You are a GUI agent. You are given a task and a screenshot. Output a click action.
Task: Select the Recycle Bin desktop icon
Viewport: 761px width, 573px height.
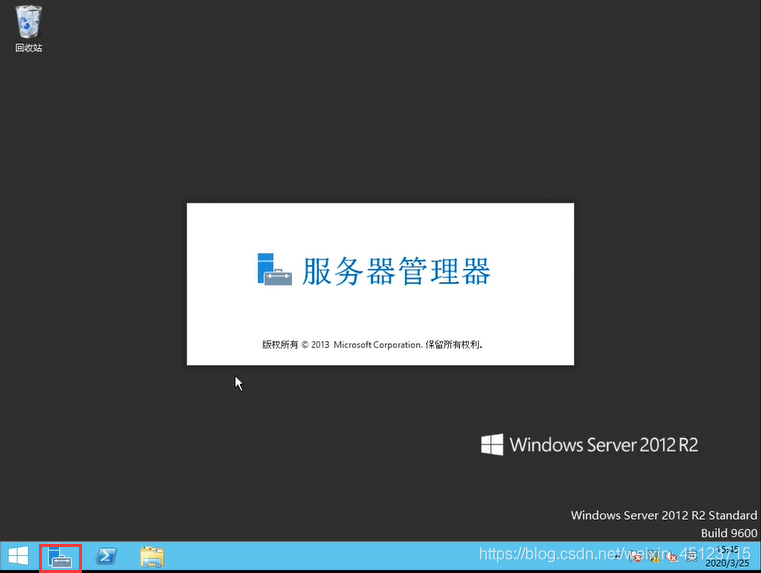(x=29, y=29)
